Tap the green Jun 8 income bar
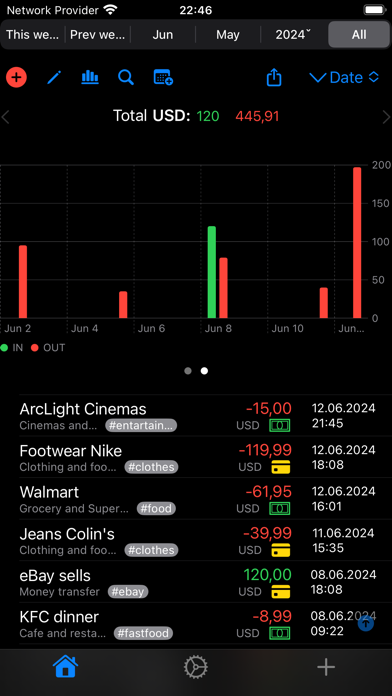Image resolution: width=392 pixels, height=696 pixels. coord(212,272)
